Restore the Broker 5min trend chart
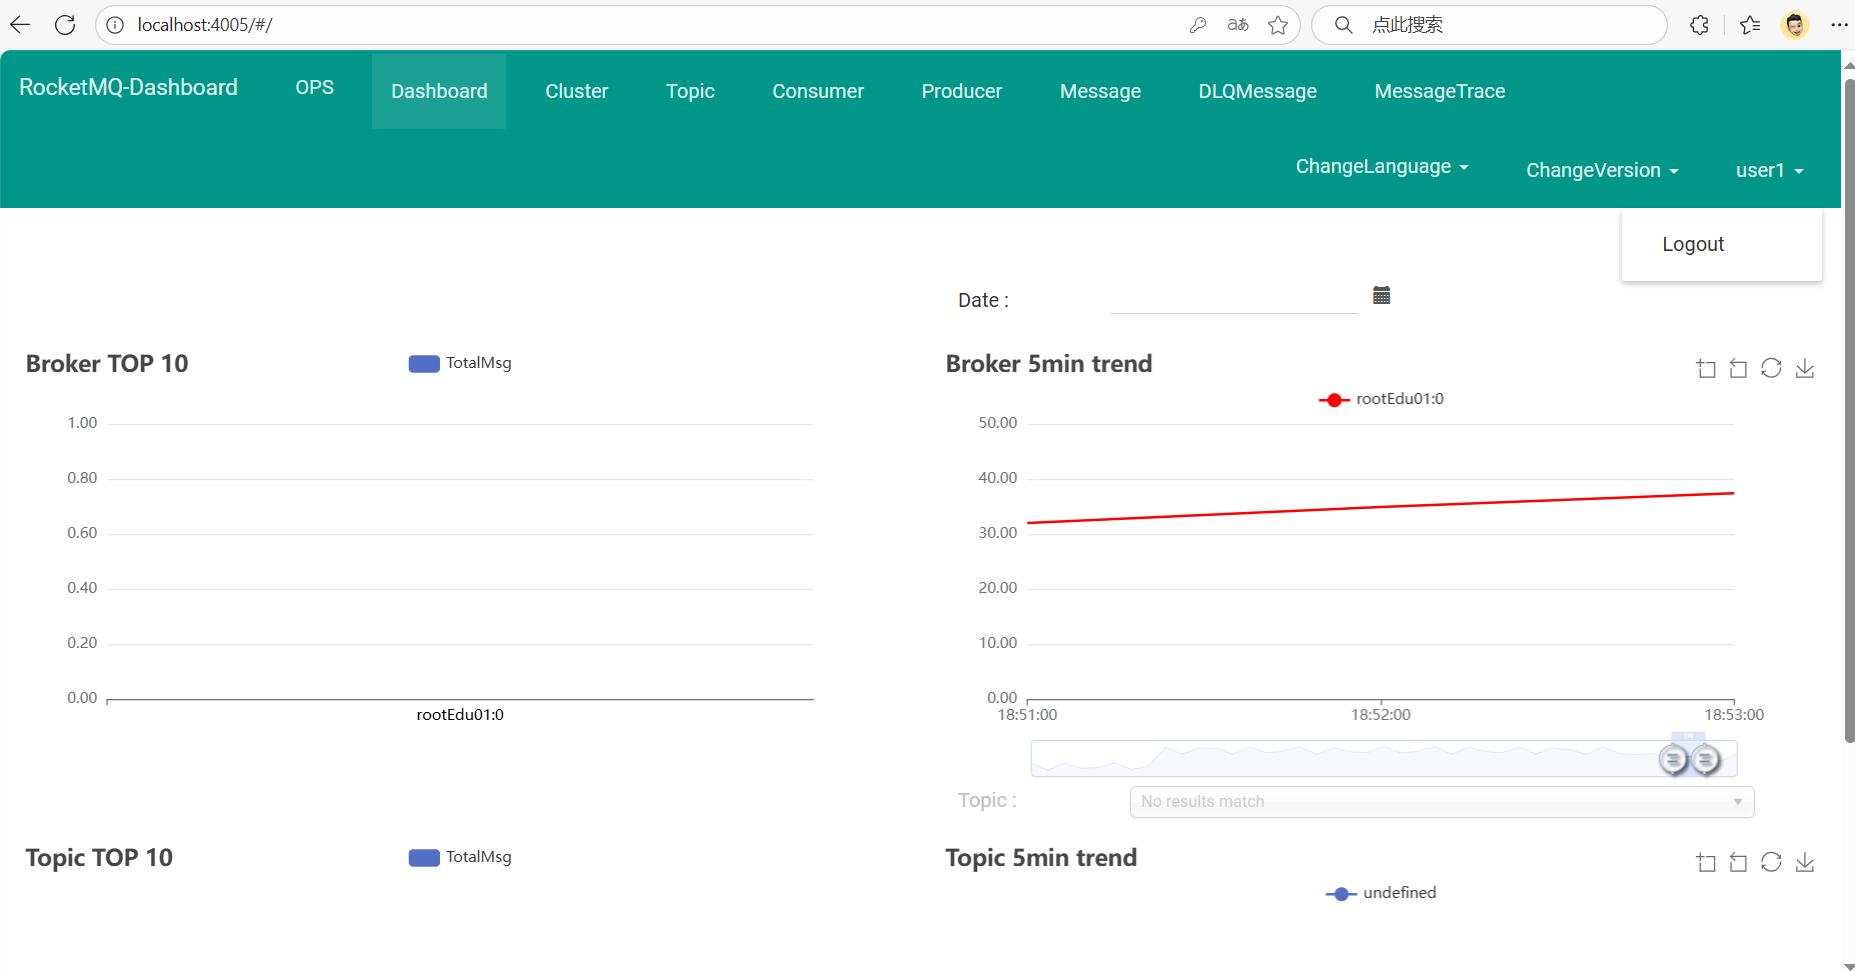The height and width of the screenshot is (971, 1855). tap(1771, 368)
